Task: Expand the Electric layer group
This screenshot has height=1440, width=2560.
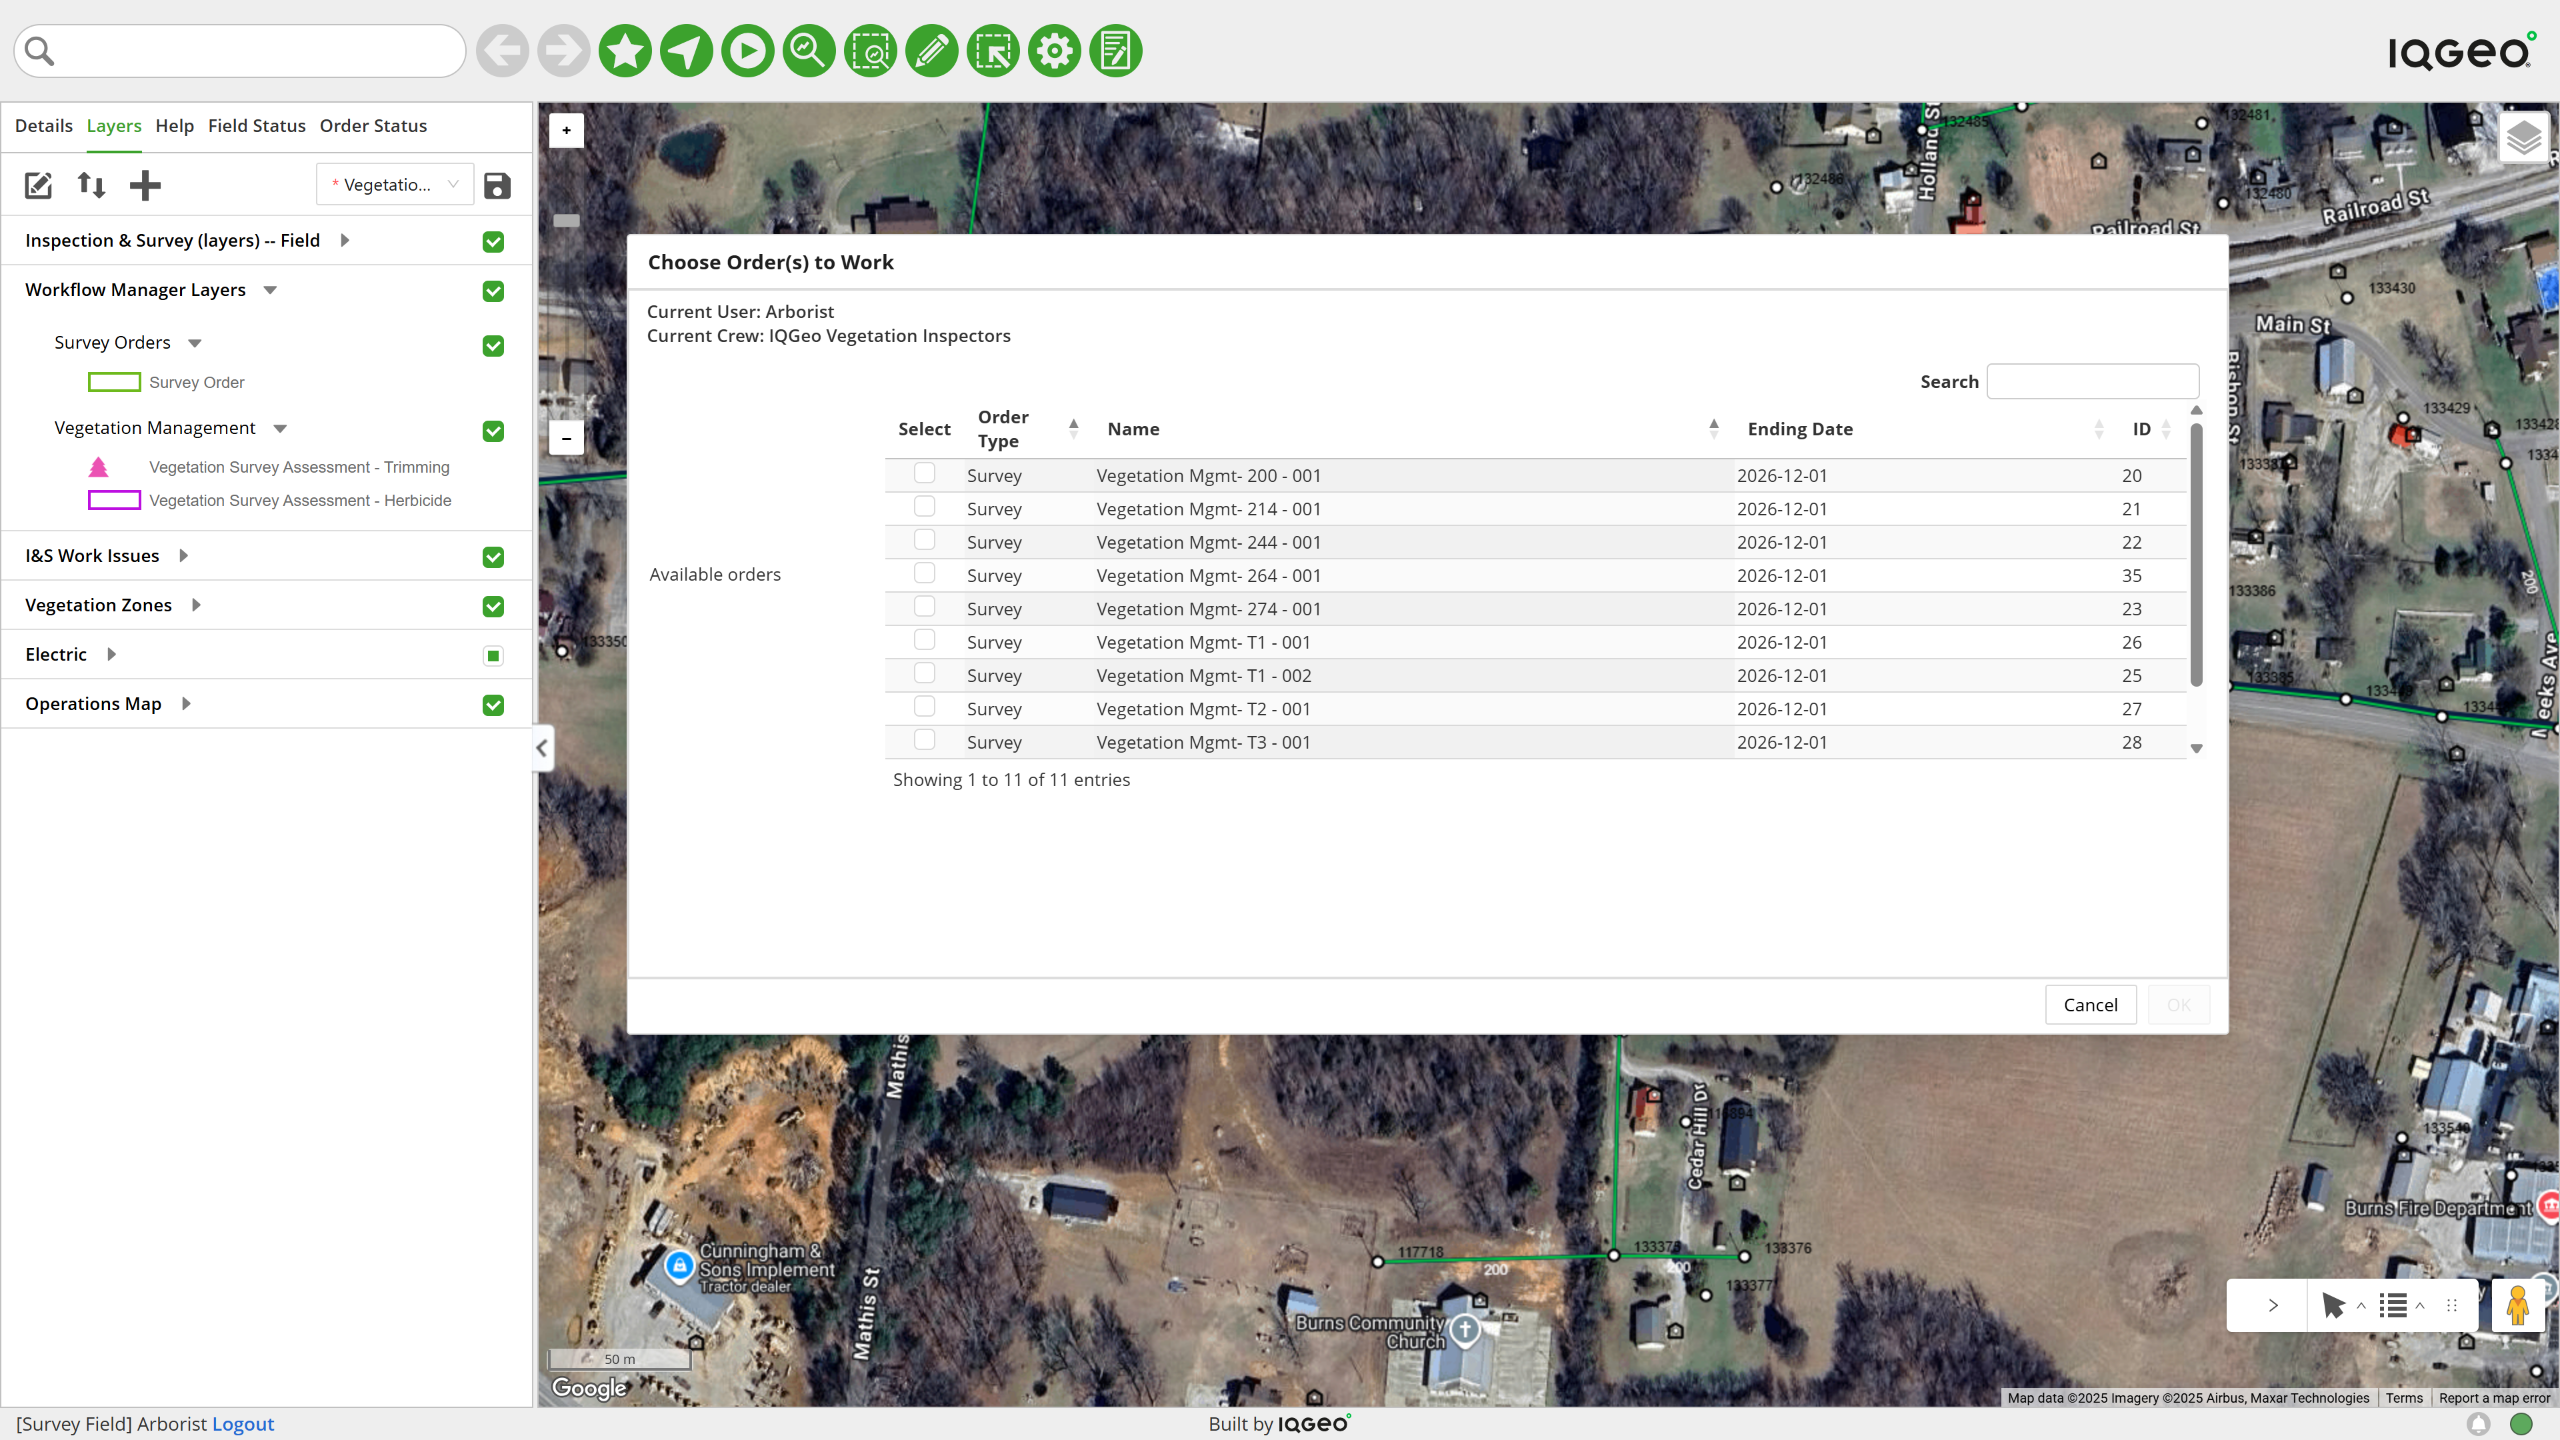Action: [112, 654]
